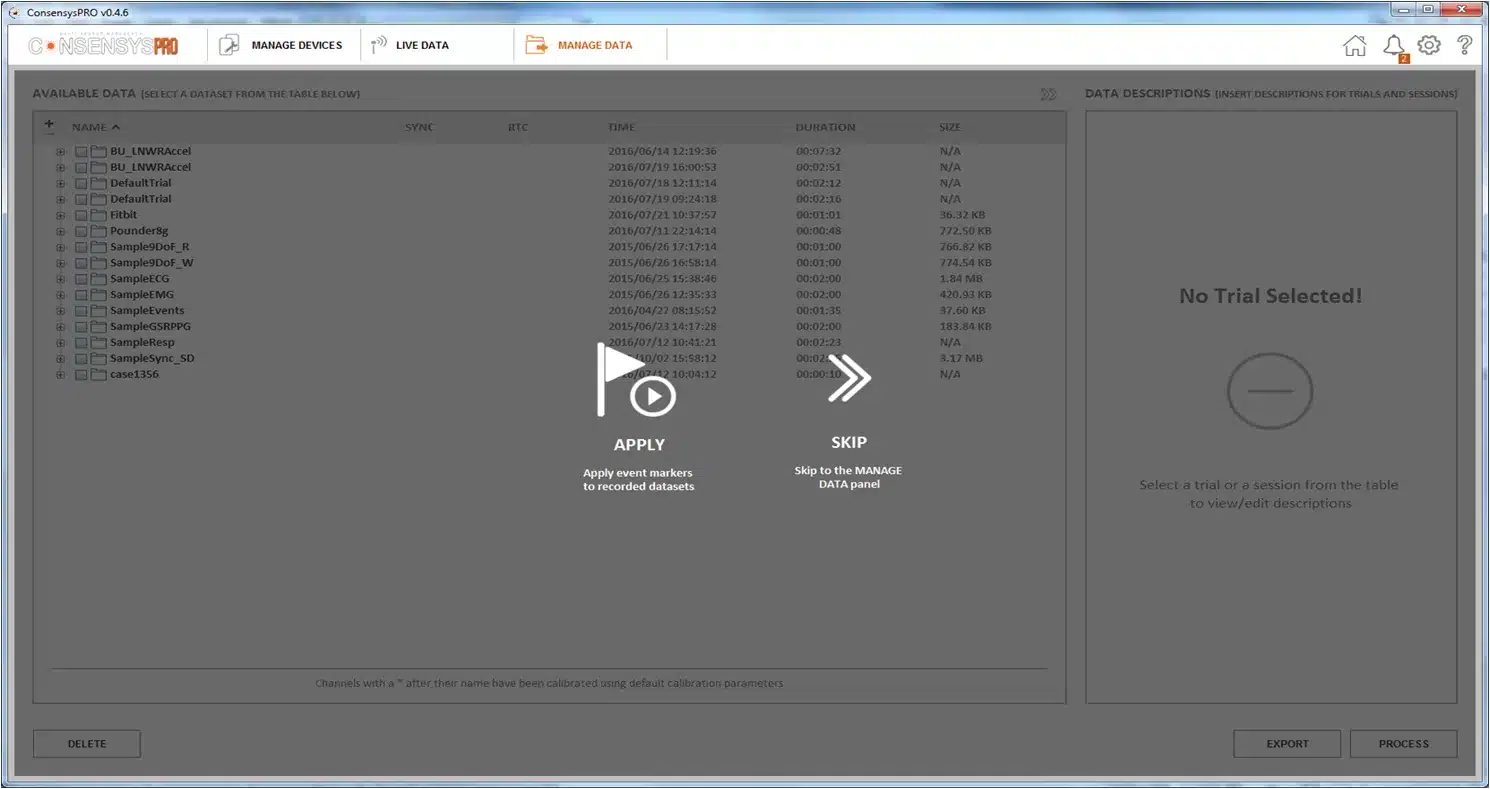Screen dimensions: 1490x789
Task: Expand the SampleECG tree node
Action: coord(60,279)
